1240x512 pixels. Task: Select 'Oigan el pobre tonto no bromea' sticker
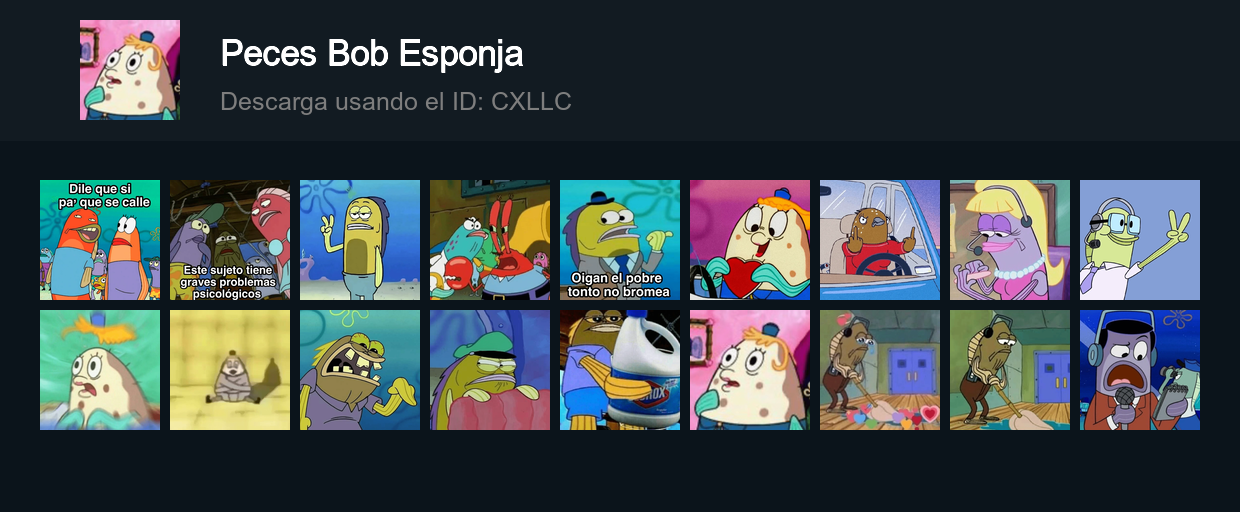coord(620,240)
